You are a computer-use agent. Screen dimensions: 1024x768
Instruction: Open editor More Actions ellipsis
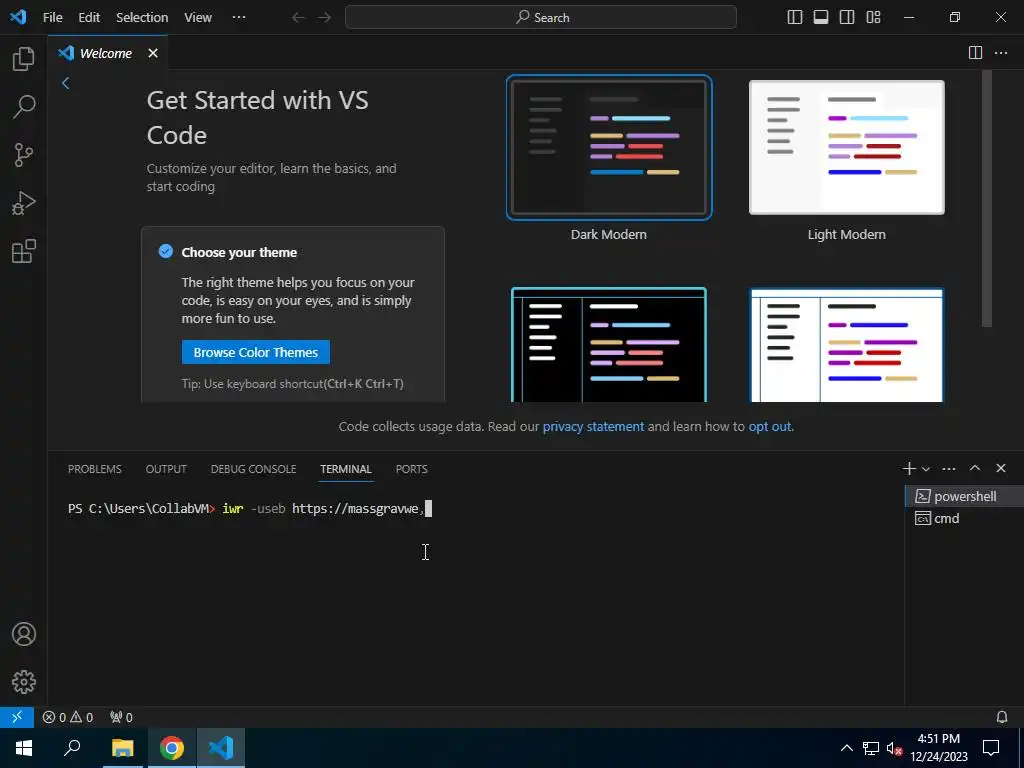(1001, 53)
